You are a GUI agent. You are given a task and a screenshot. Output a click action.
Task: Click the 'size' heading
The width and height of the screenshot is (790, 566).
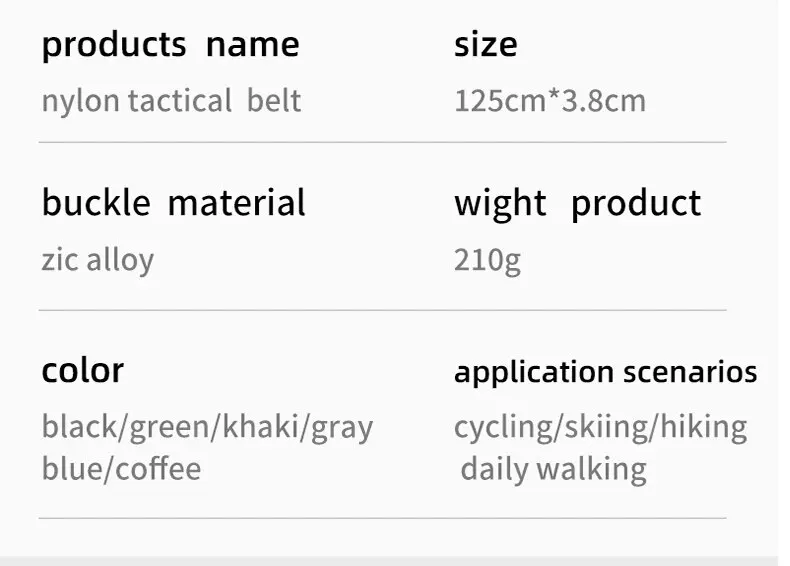click(486, 44)
